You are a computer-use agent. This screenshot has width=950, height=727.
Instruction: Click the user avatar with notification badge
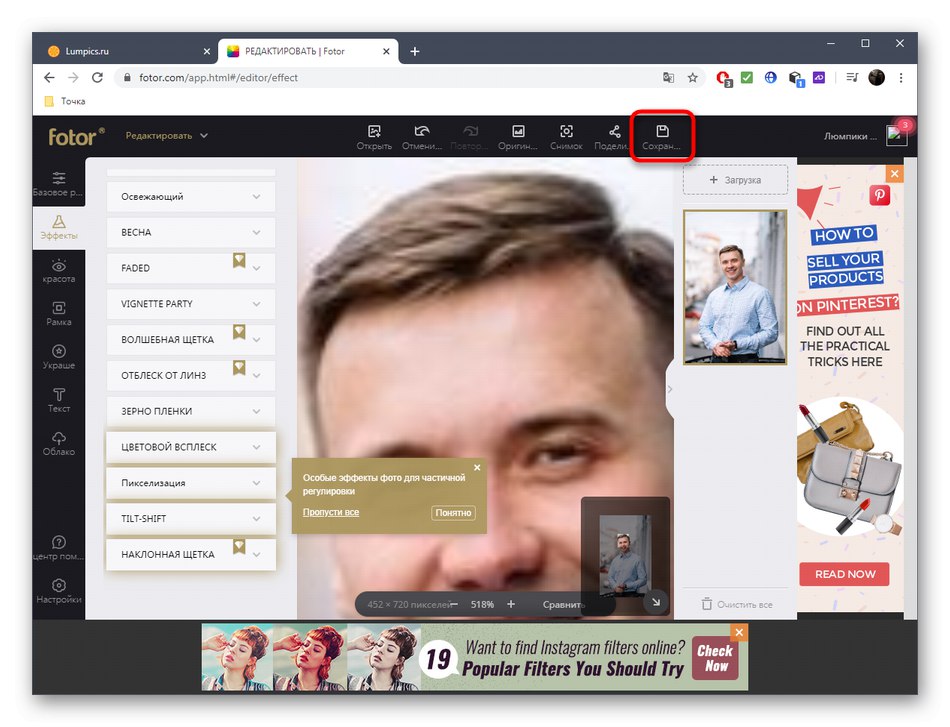coord(897,135)
